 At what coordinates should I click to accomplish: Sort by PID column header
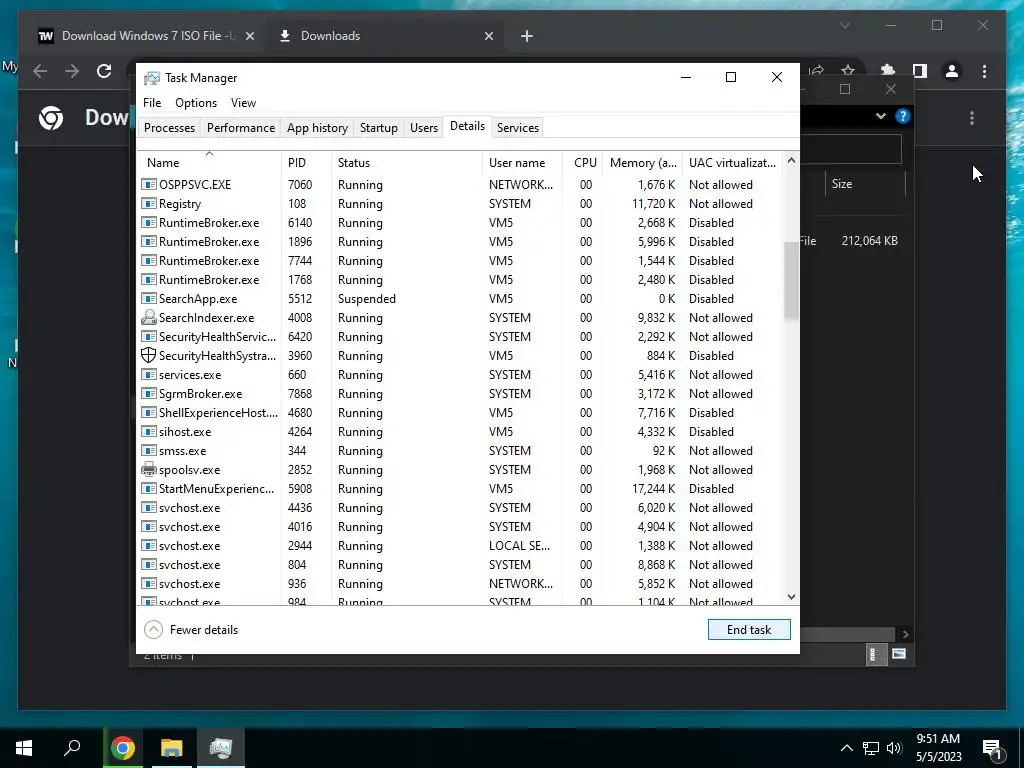coord(307,163)
